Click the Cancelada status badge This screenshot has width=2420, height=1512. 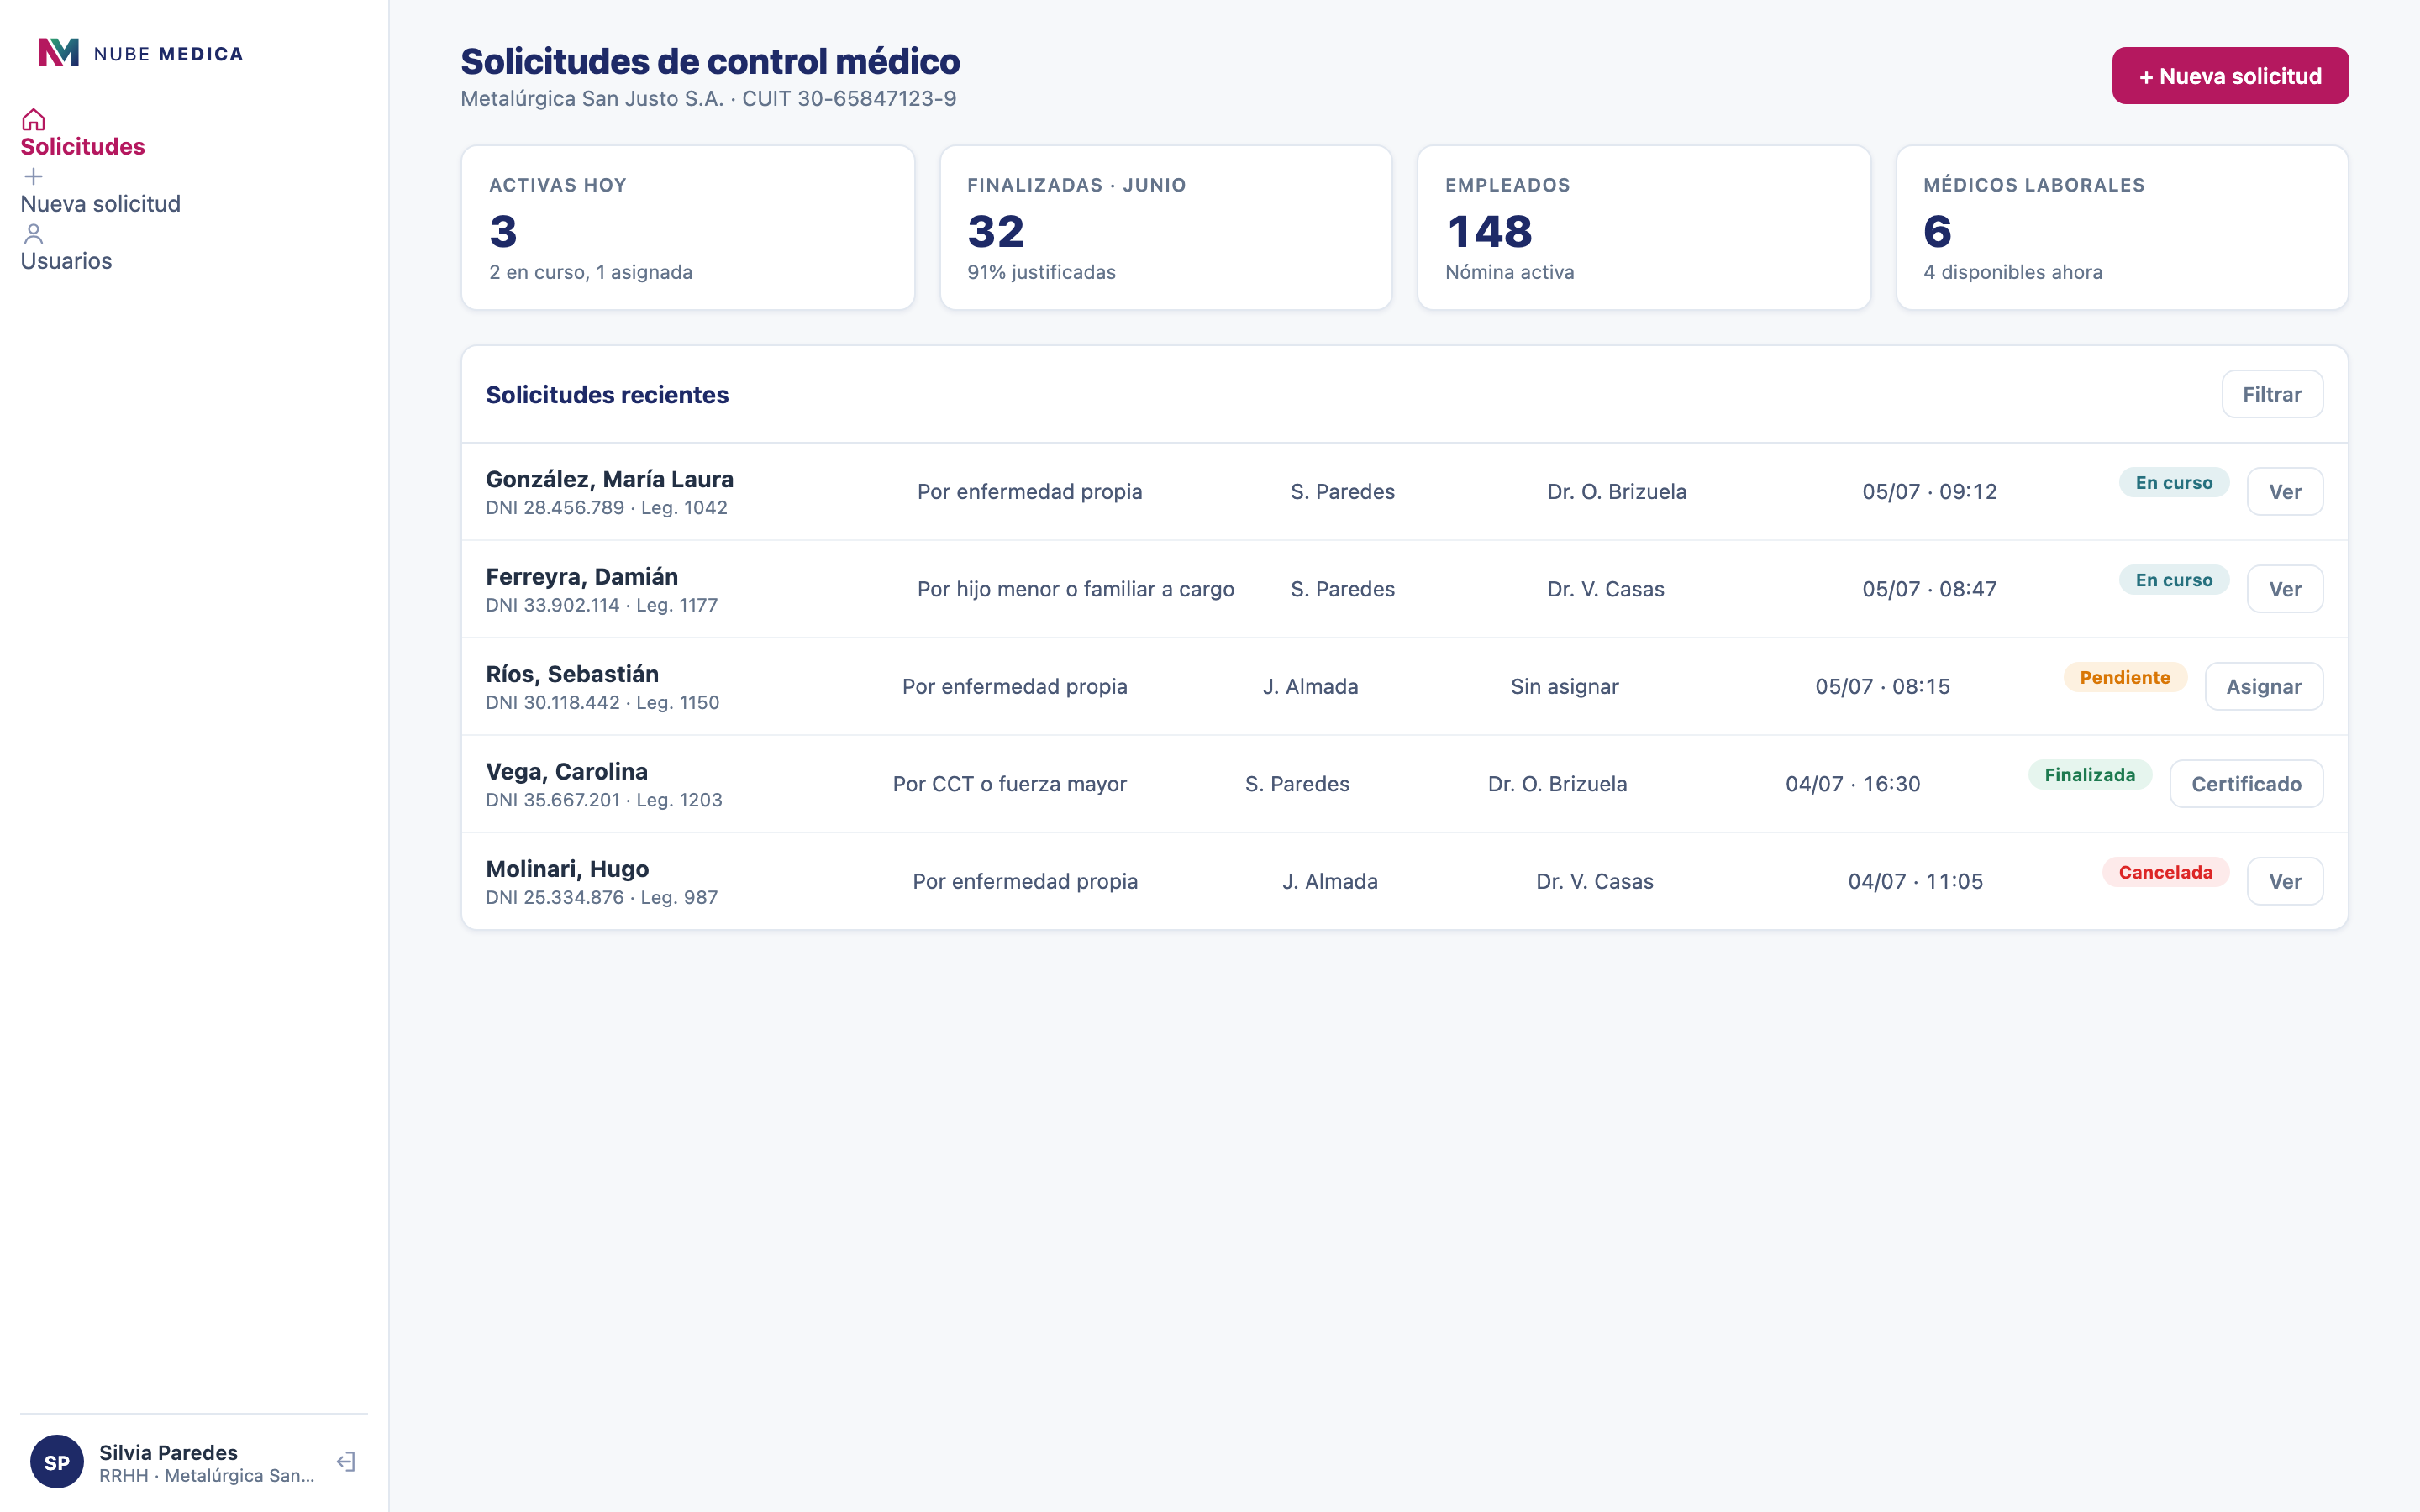[2166, 872]
